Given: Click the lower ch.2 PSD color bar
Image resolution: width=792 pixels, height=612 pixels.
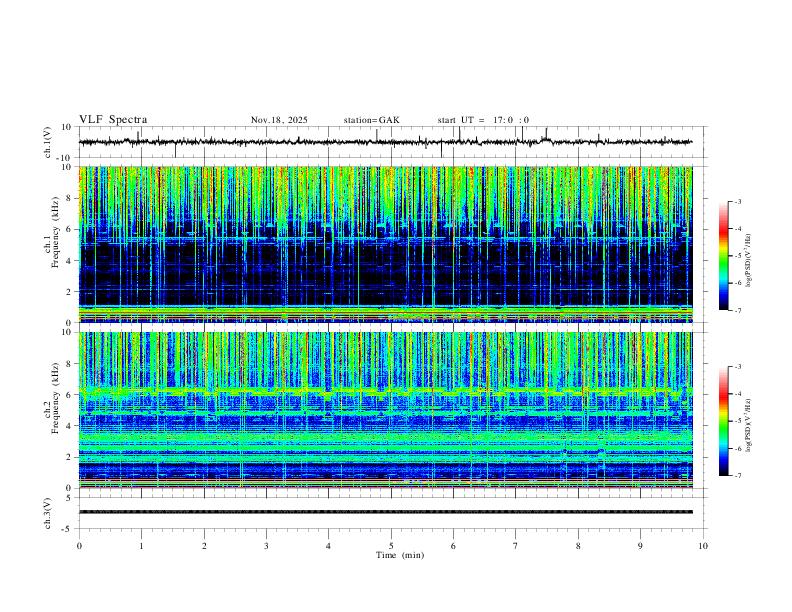Looking at the screenshot, I should tap(724, 421).
